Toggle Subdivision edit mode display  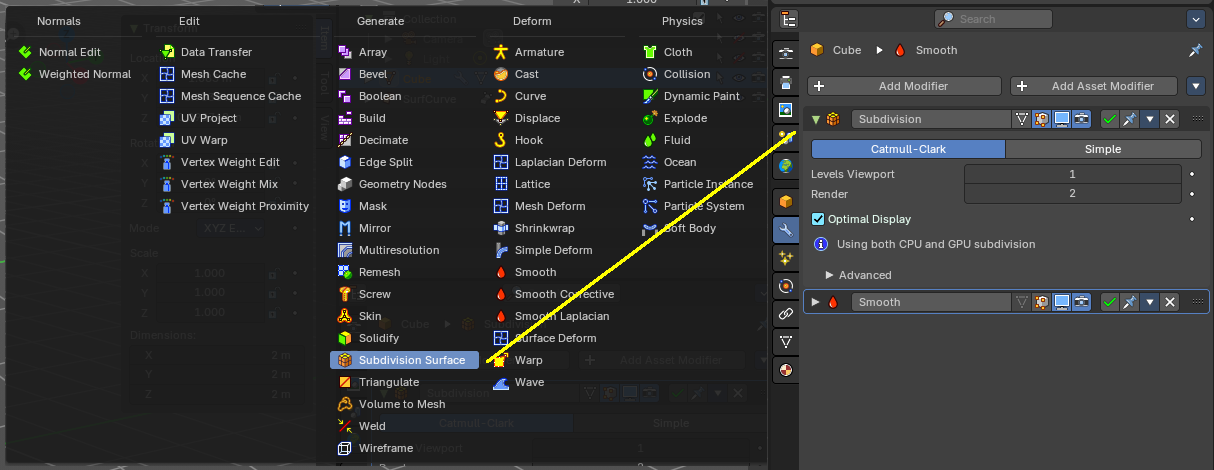pyautogui.click(x=1042, y=119)
